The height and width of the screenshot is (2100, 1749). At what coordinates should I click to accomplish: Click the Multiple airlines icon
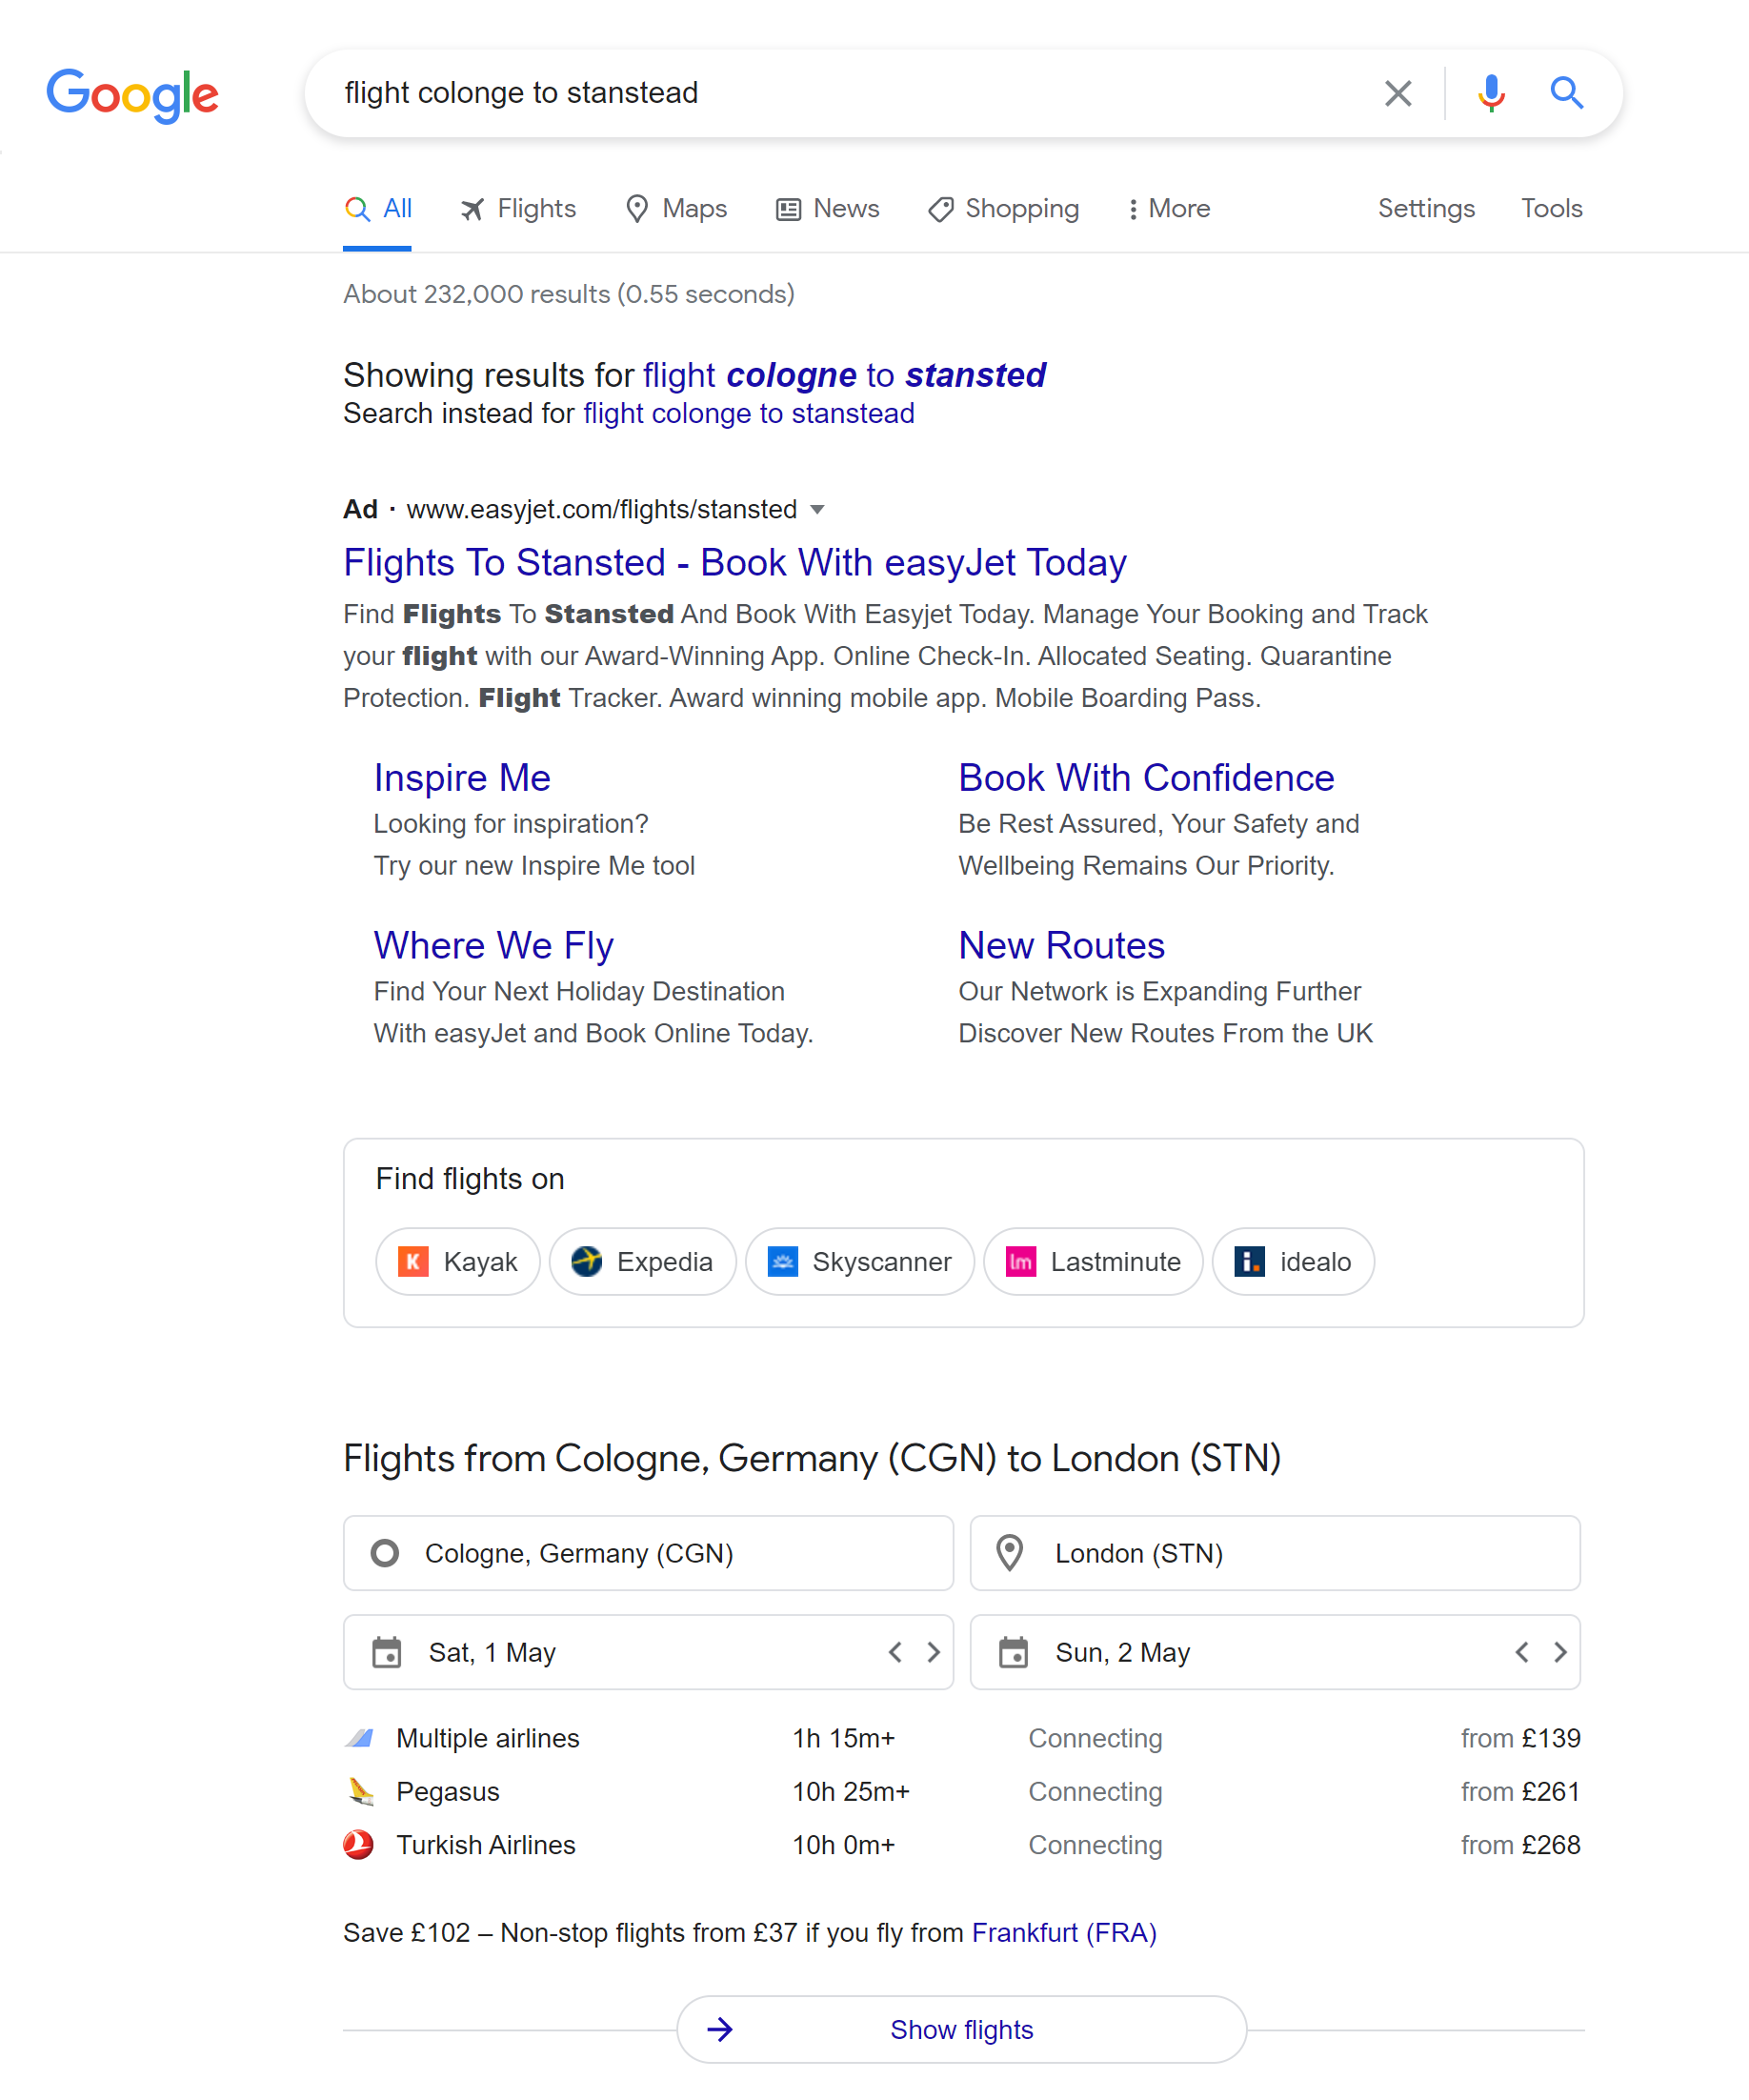360,1739
